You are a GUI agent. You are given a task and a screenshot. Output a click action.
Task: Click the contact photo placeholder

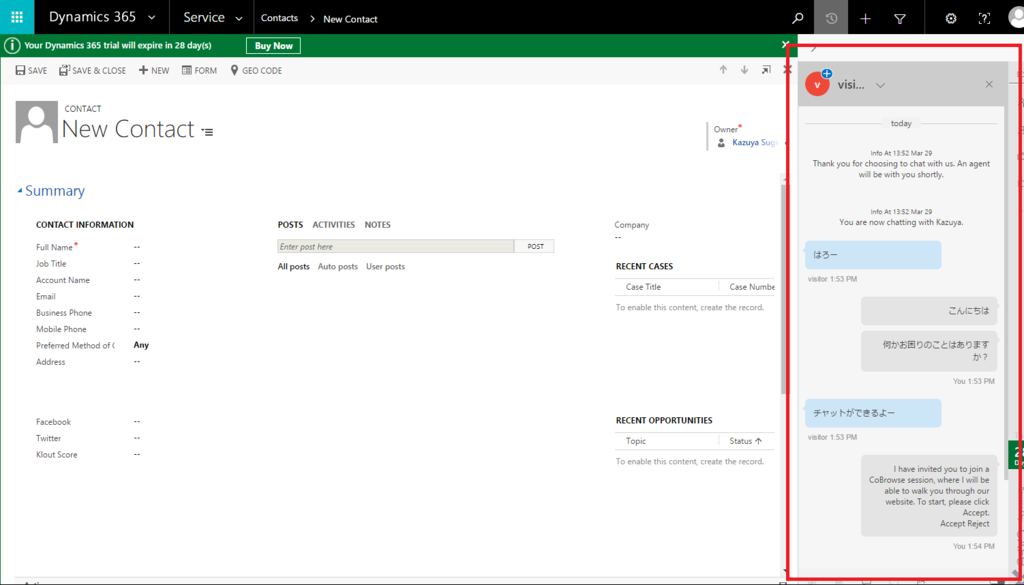37,122
